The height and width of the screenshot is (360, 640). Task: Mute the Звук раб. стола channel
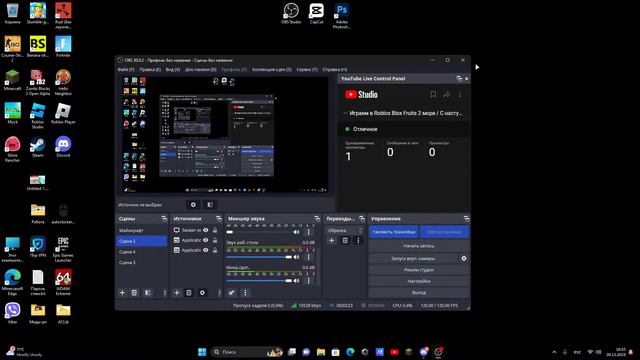pyautogui.click(x=296, y=257)
